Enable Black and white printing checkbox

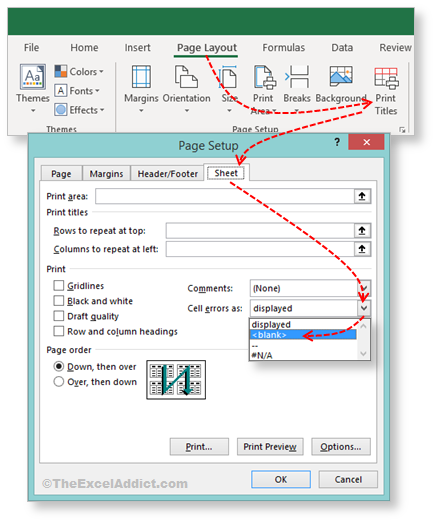coord(59,300)
